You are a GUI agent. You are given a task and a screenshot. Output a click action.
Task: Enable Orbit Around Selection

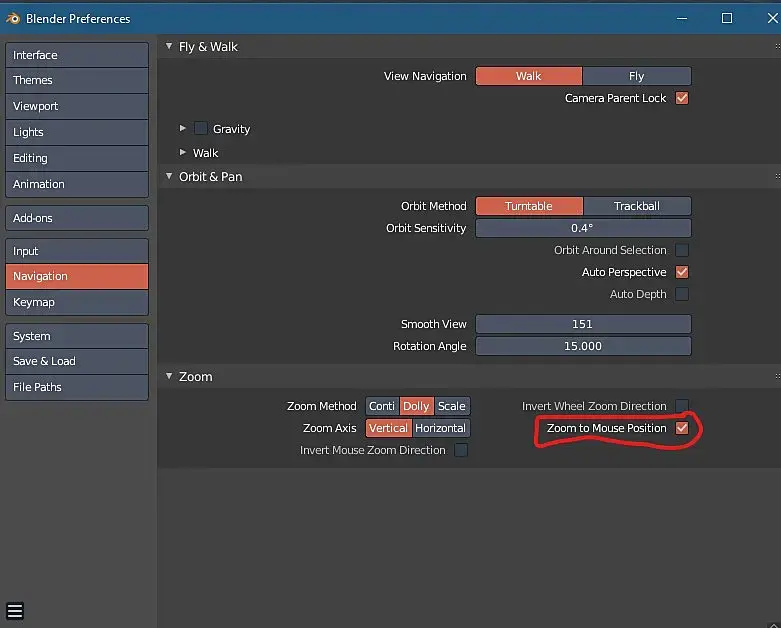[682, 250]
